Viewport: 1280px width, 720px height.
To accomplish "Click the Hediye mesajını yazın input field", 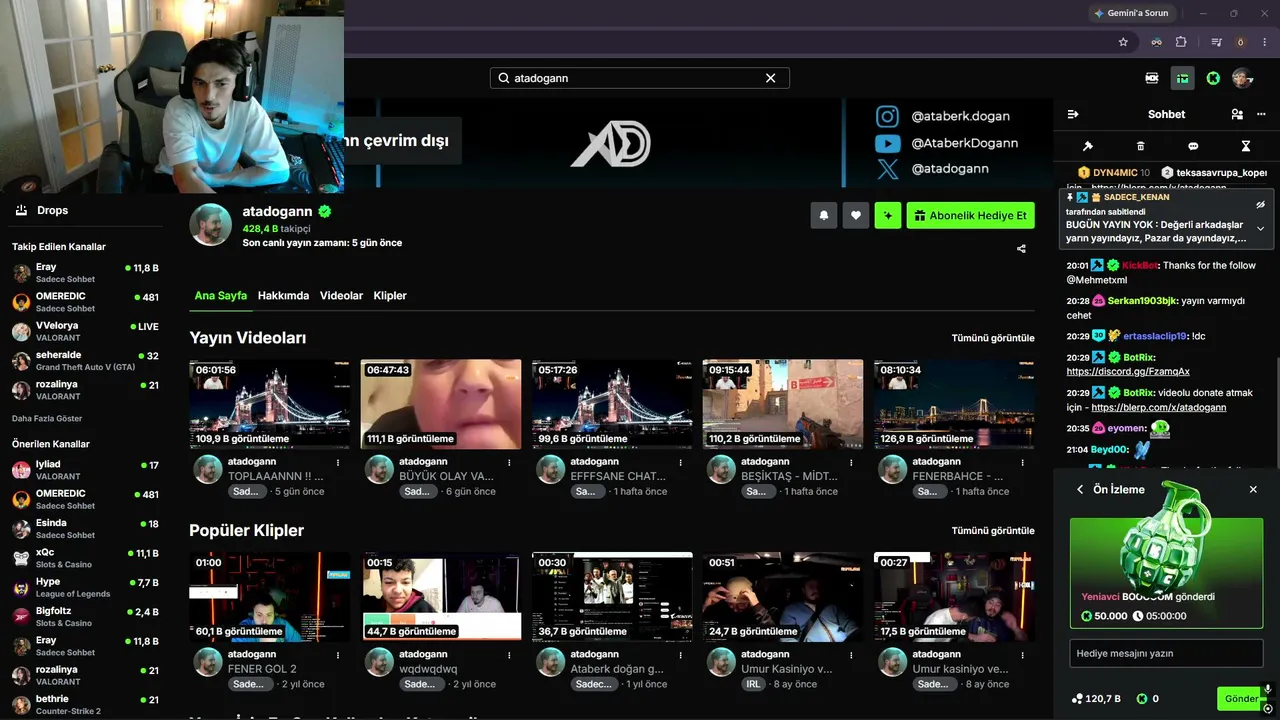I will [x=1166, y=653].
